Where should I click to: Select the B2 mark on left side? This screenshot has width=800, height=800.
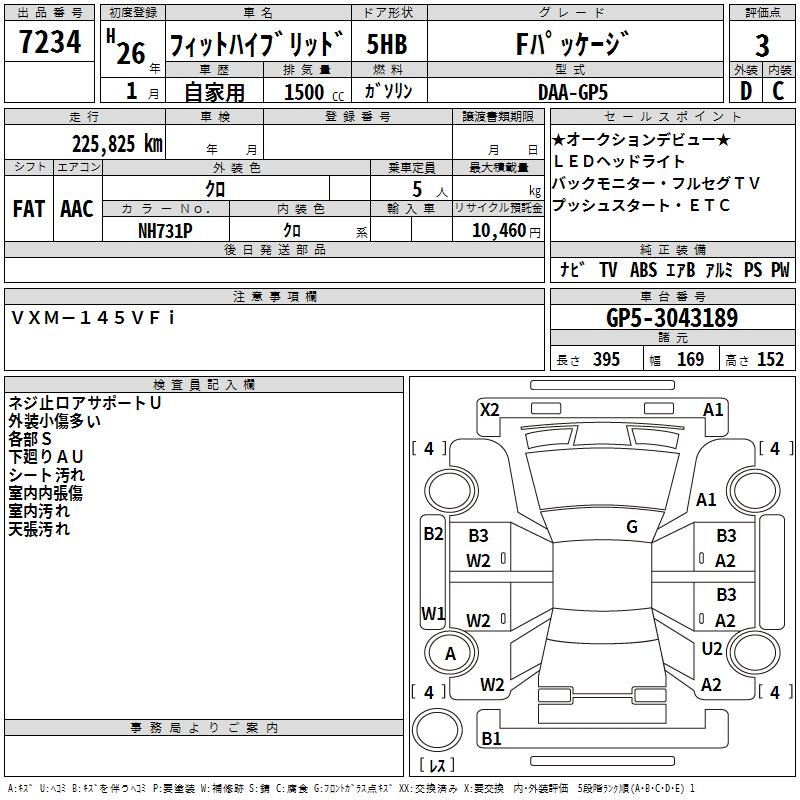tap(432, 534)
